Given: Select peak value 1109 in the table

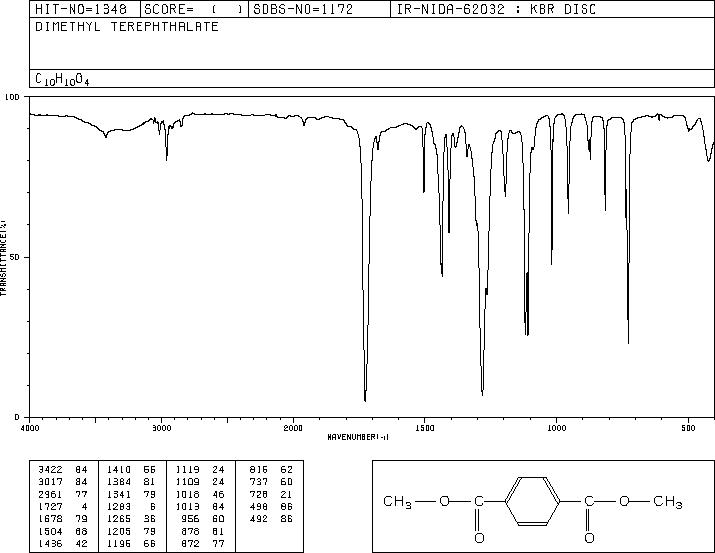Looking at the screenshot, I should [188, 482].
